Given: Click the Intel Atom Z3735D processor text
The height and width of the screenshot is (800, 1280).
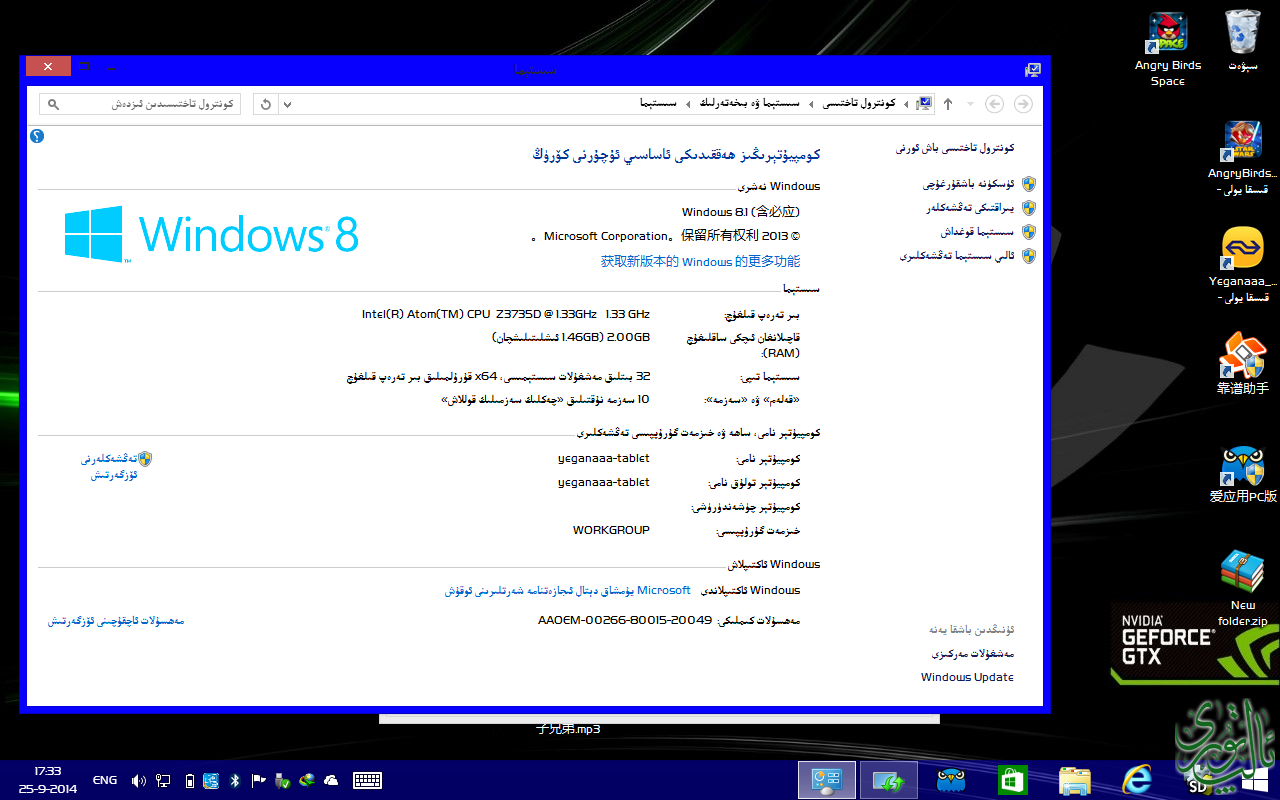Looking at the screenshot, I should [505, 314].
